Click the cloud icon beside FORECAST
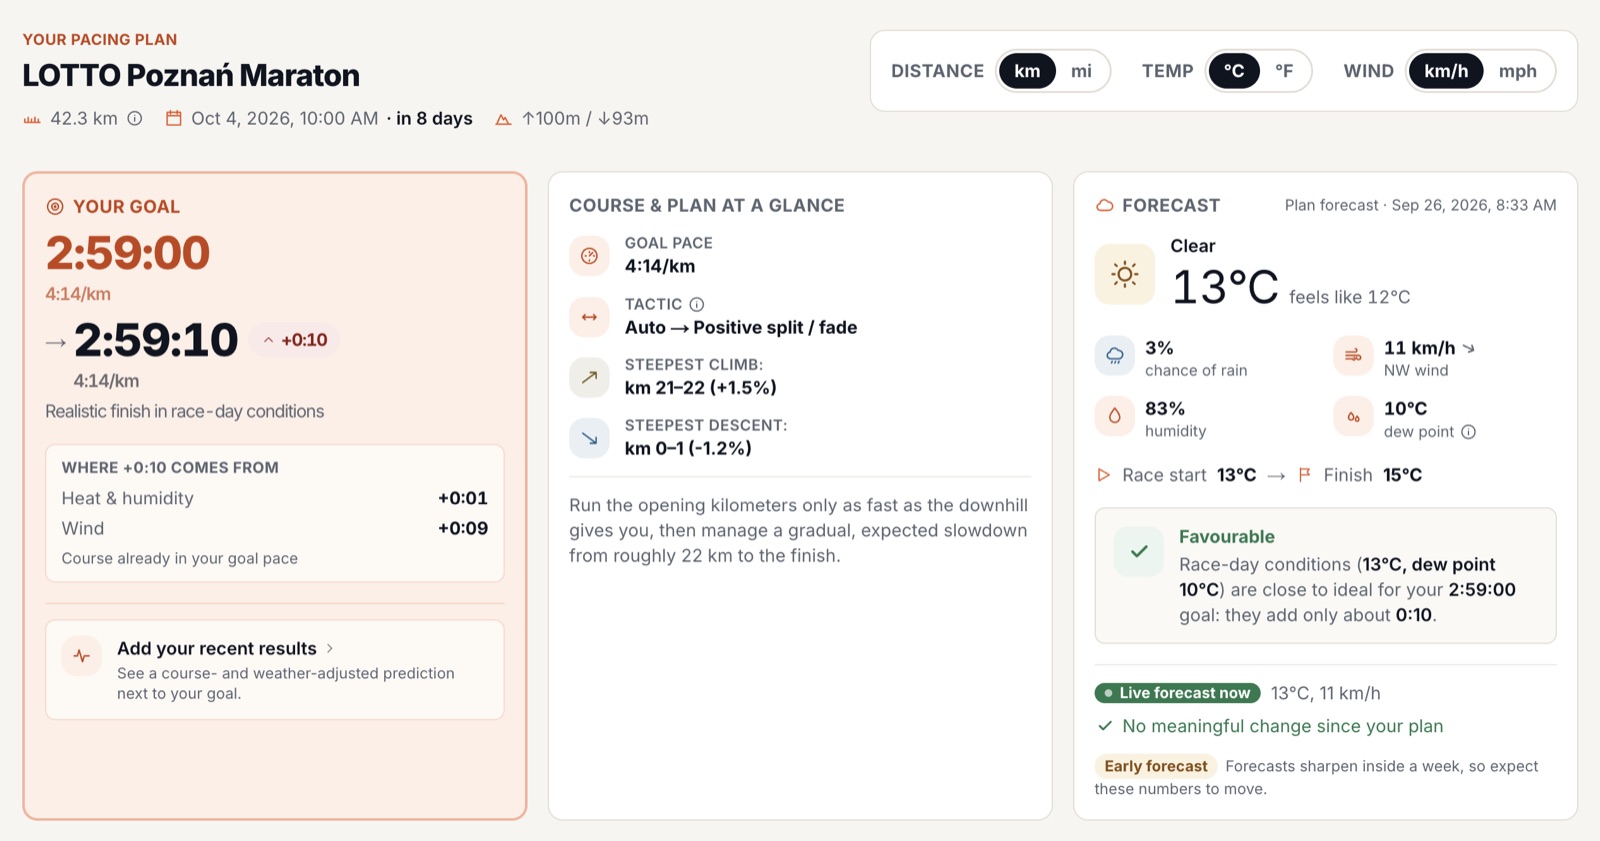Screen dimensions: 1600x841 pos(1105,205)
